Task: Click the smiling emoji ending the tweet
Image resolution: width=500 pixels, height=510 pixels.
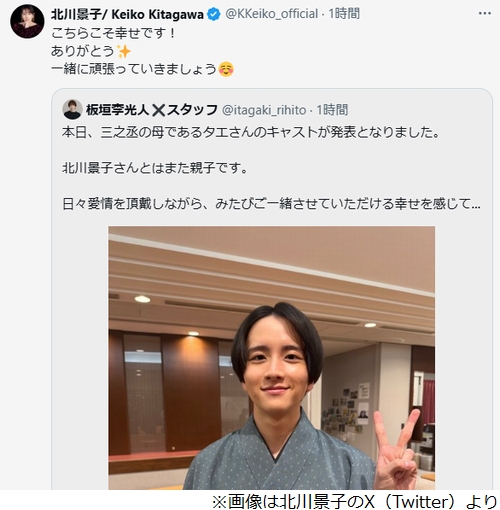Action: click(x=226, y=69)
